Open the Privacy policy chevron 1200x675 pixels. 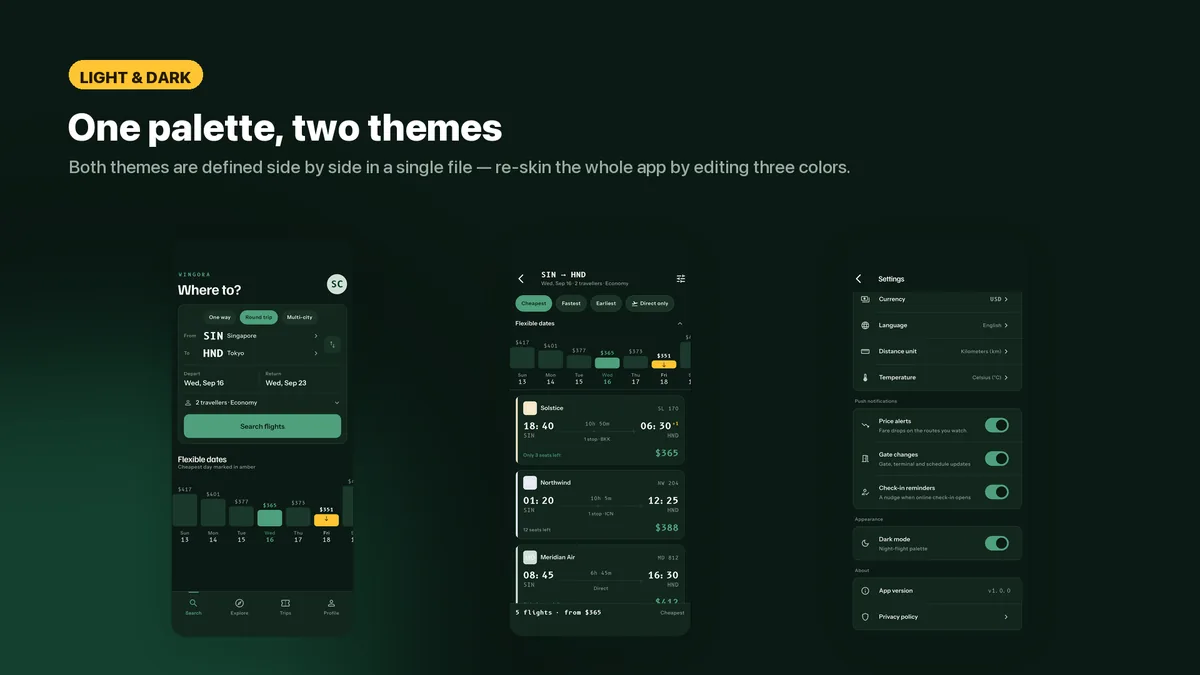coord(1006,617)
